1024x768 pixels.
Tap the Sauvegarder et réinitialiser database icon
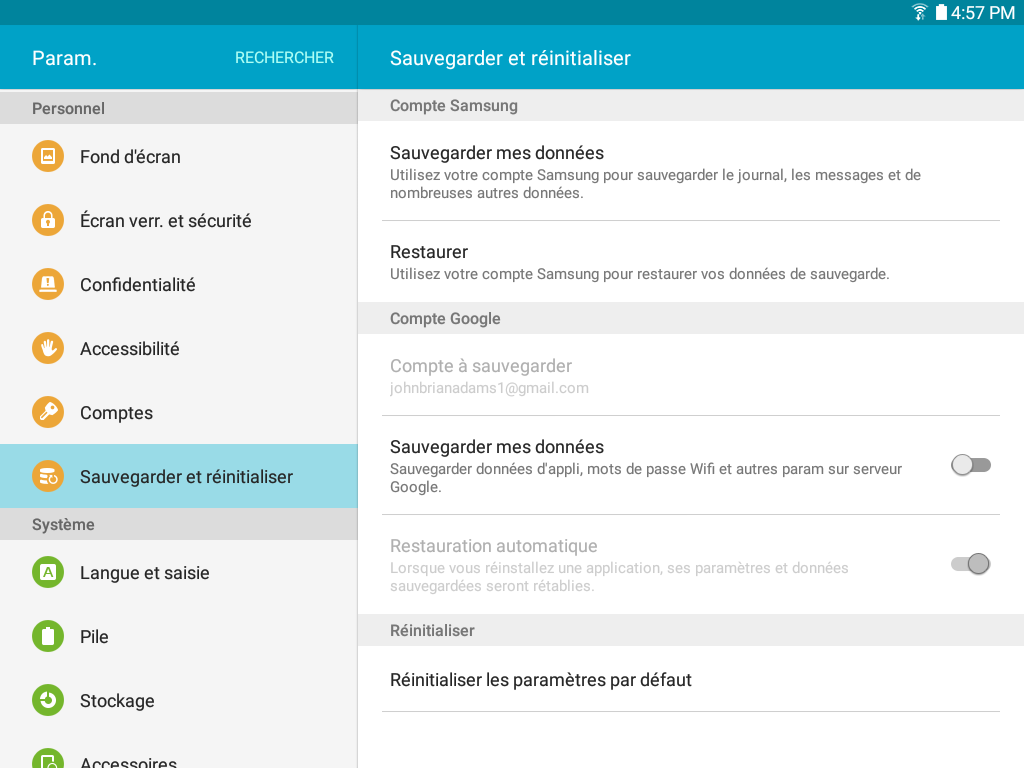tap(48, 477)
